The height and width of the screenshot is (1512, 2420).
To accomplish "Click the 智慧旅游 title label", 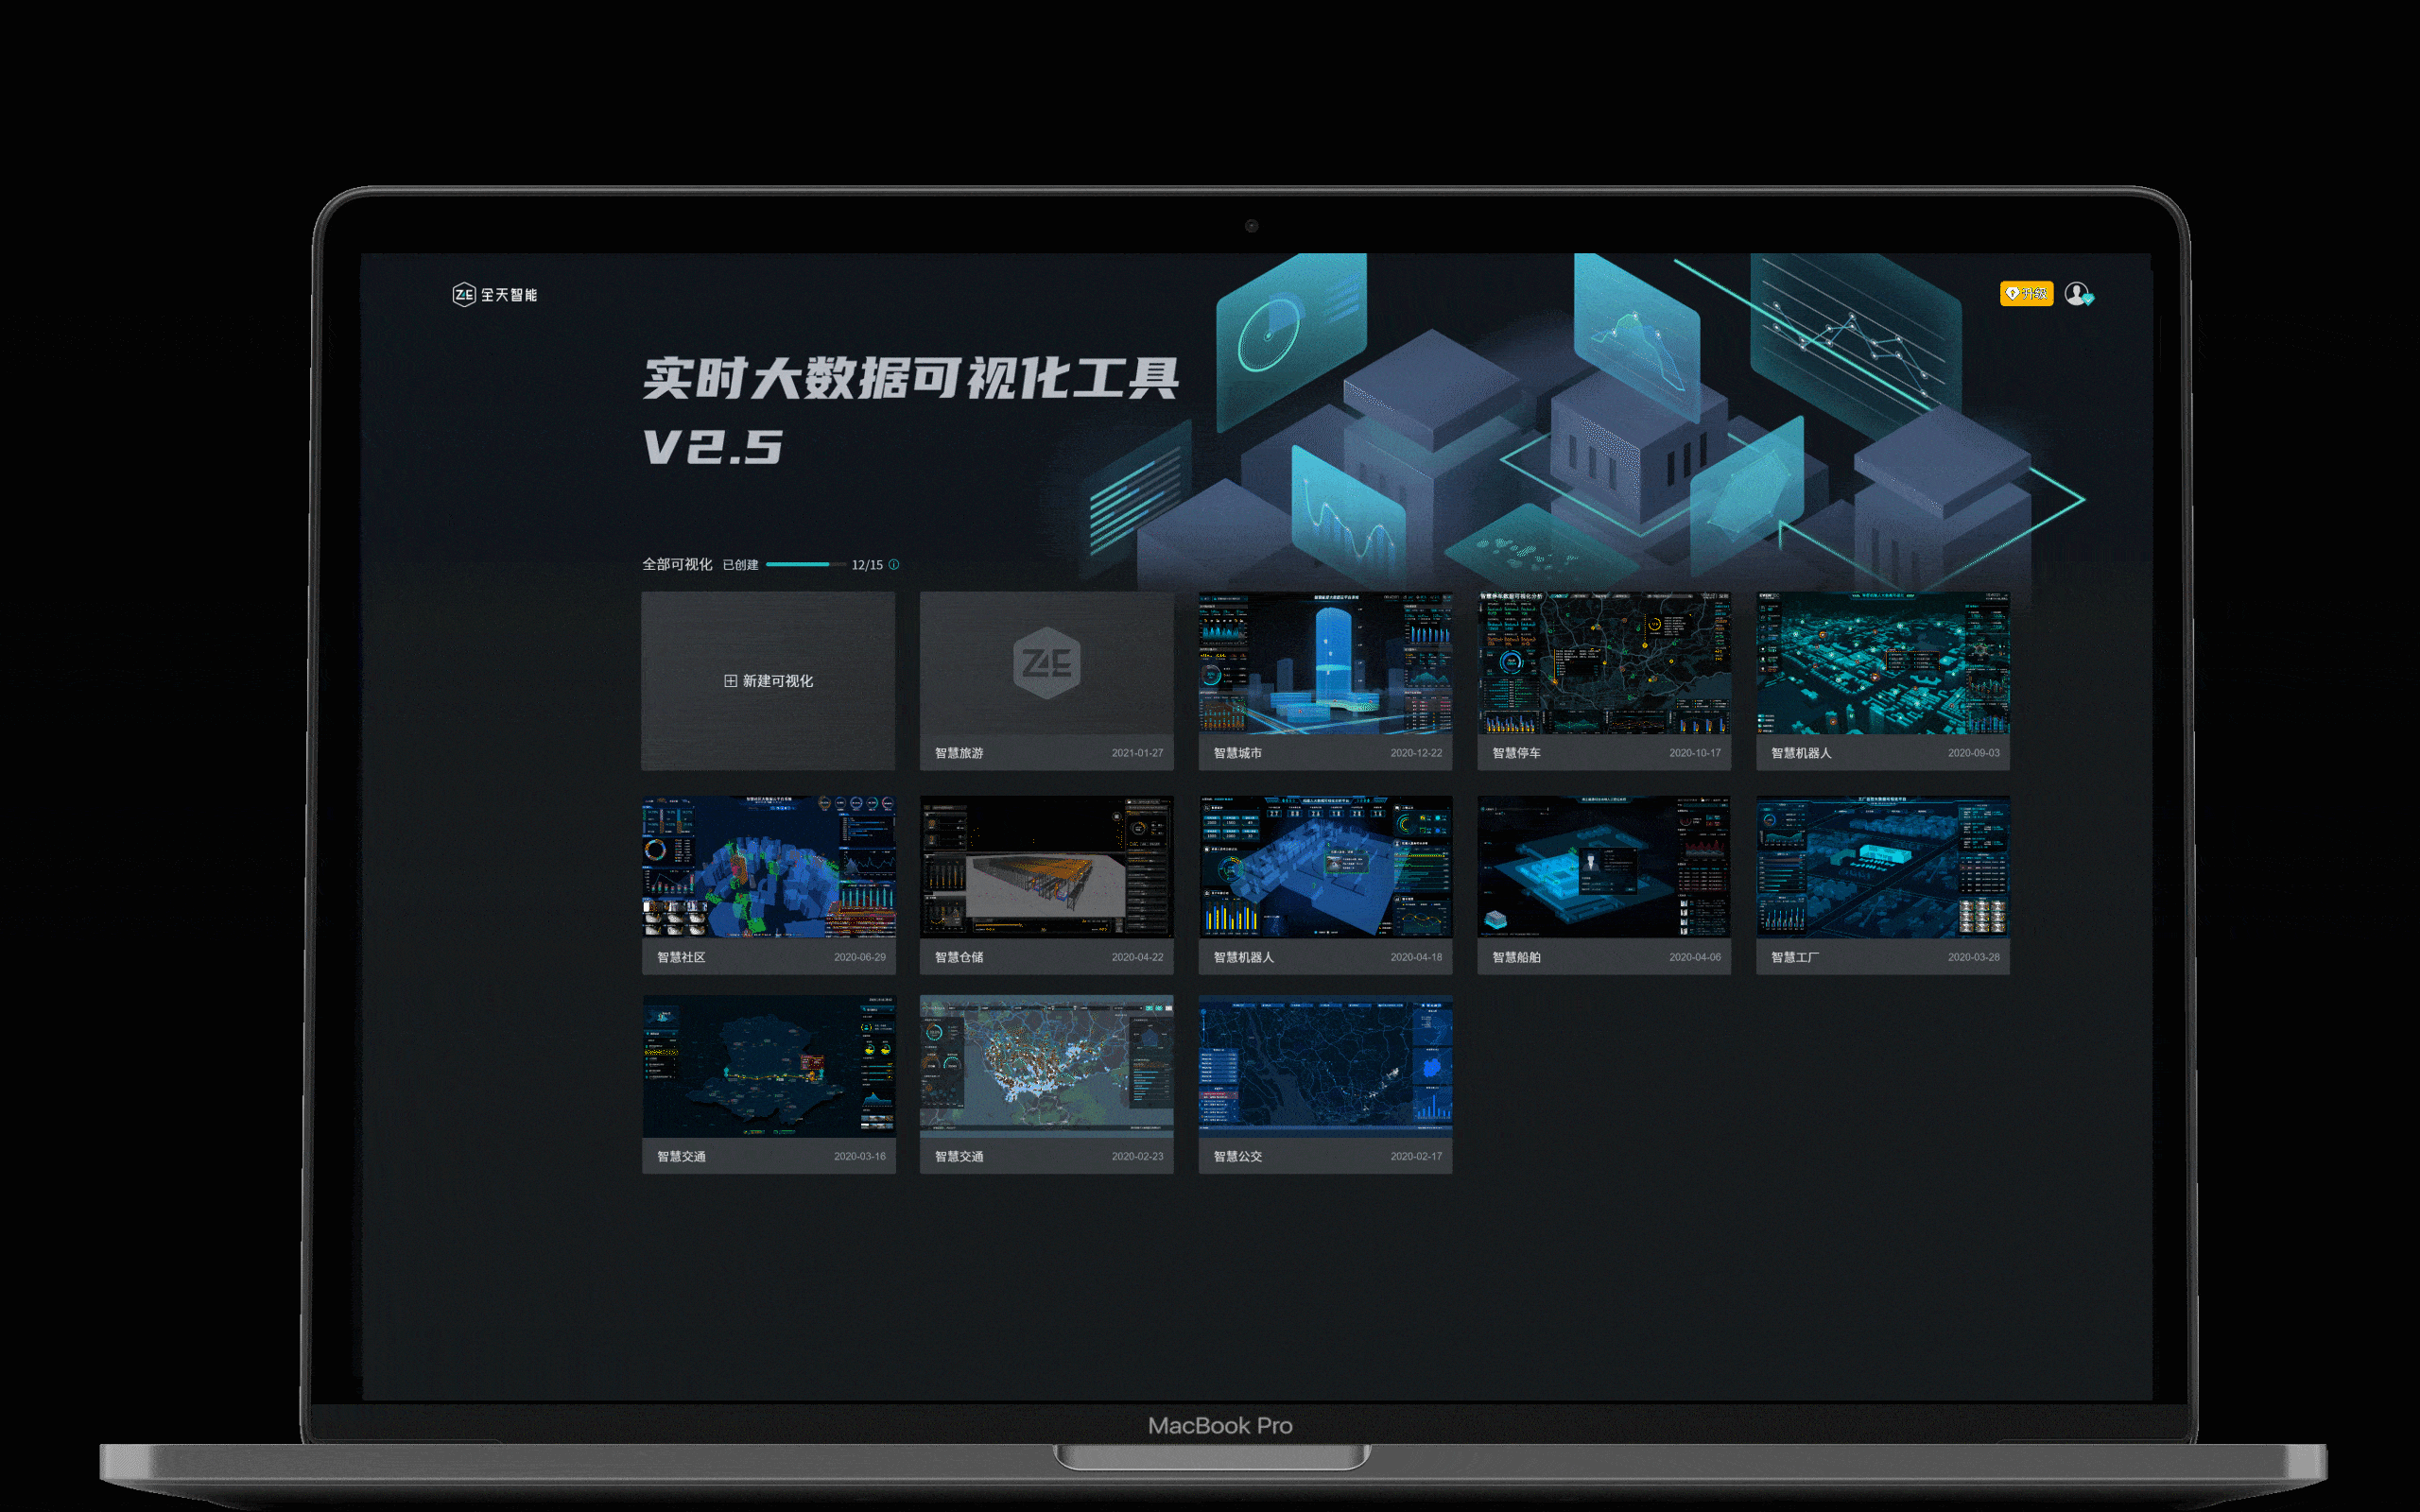I will point(959,753).
